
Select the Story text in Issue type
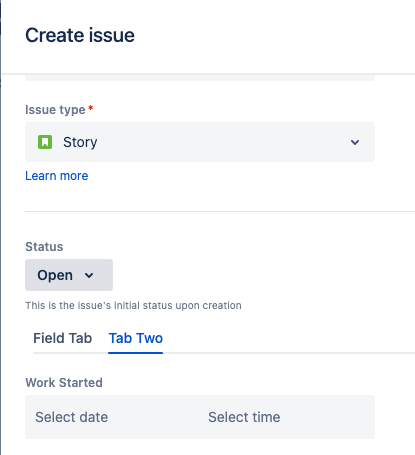click(80, 142)
